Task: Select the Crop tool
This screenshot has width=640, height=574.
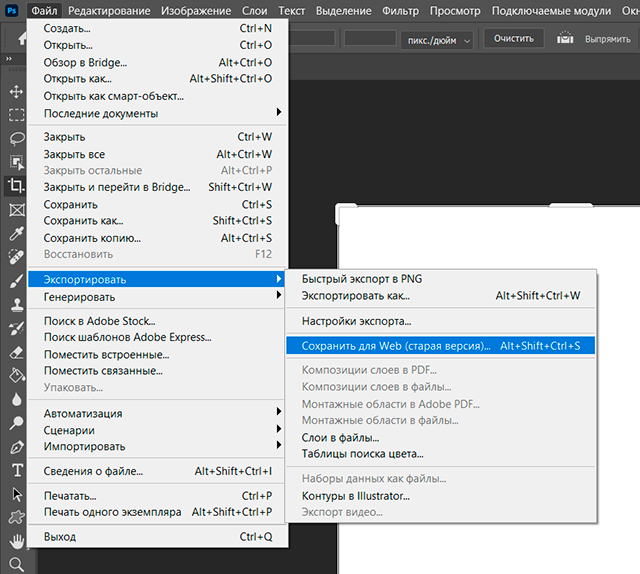Action: pyautogui.click(x=16, y=186)
